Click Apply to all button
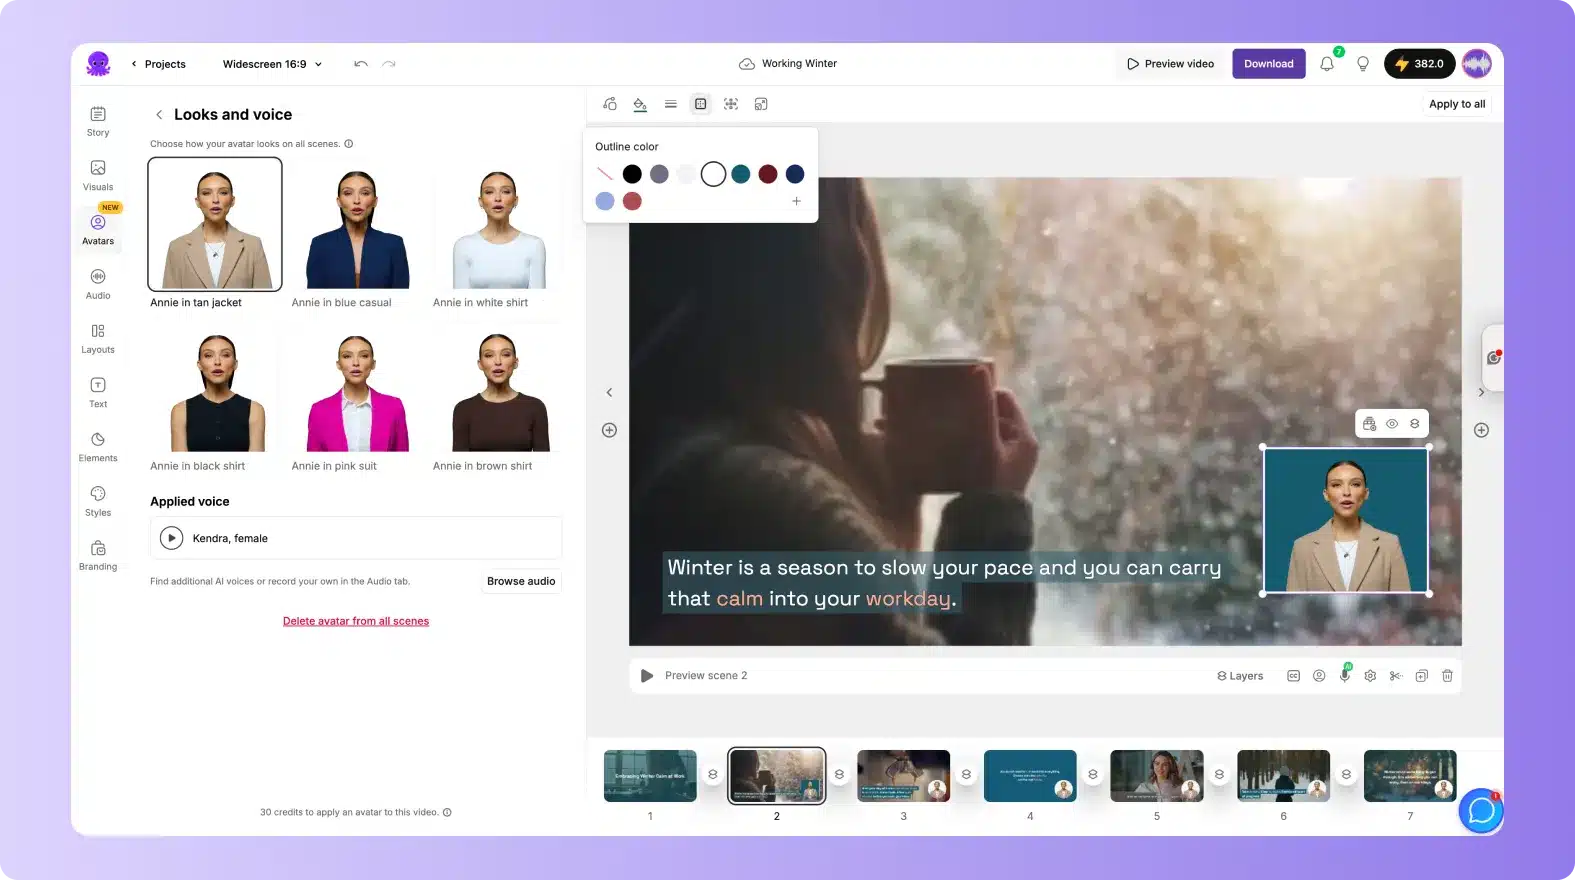Viewport: 1575px width, 880px height. tap(1457, 104)
